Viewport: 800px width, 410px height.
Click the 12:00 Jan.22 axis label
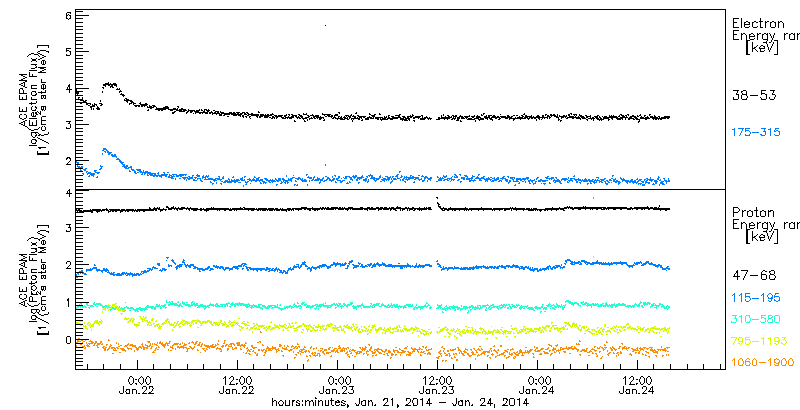tap(237, 386)
